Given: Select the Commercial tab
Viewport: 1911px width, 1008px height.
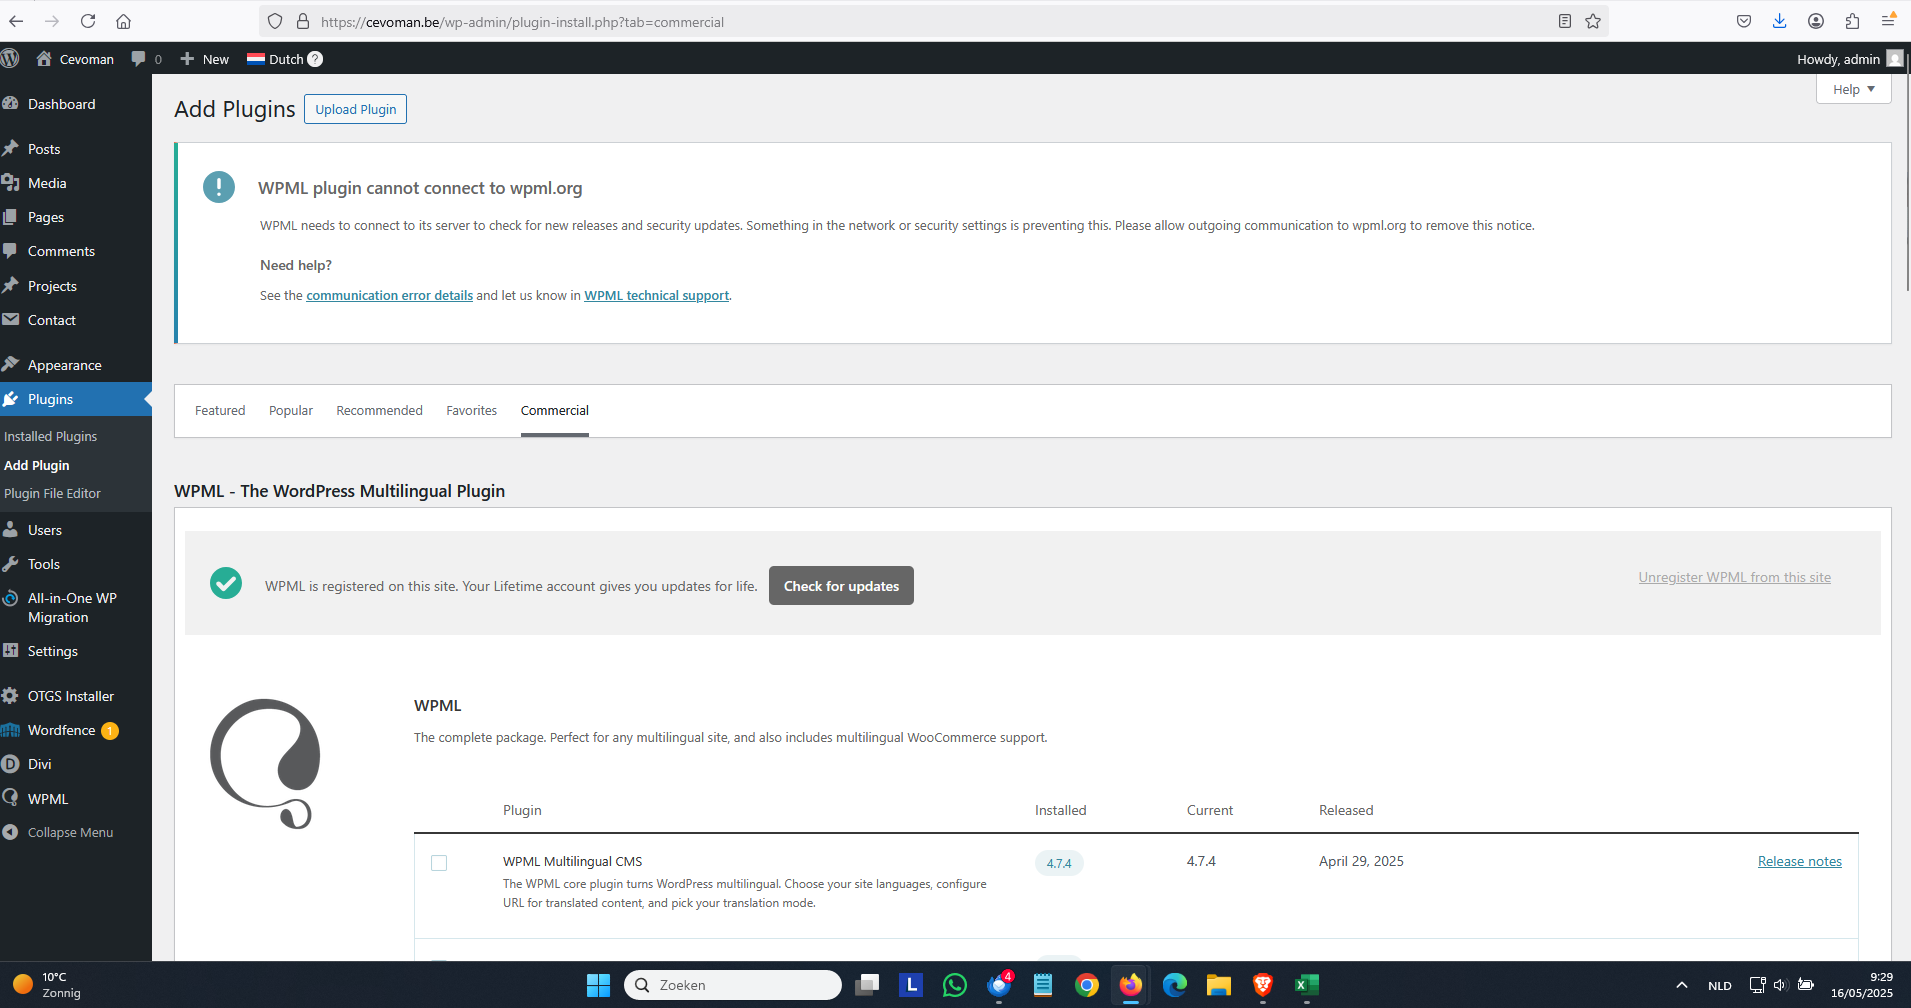Looking at the screenshot, I should coord(555,410).
